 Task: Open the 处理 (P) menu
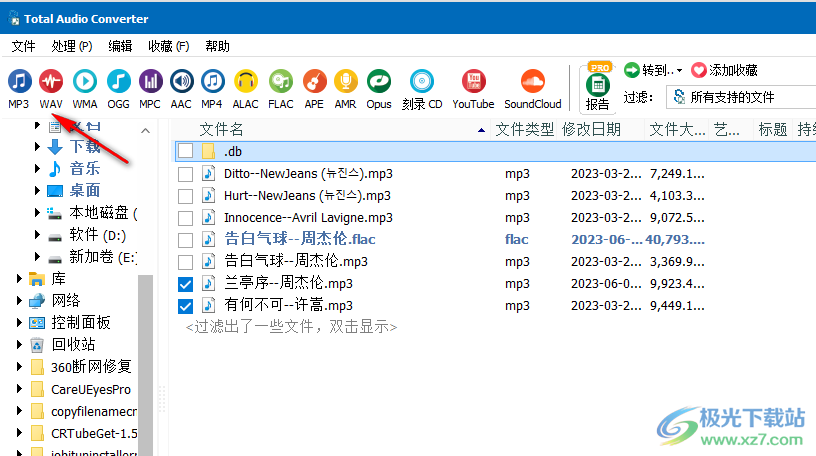point(72,46)
